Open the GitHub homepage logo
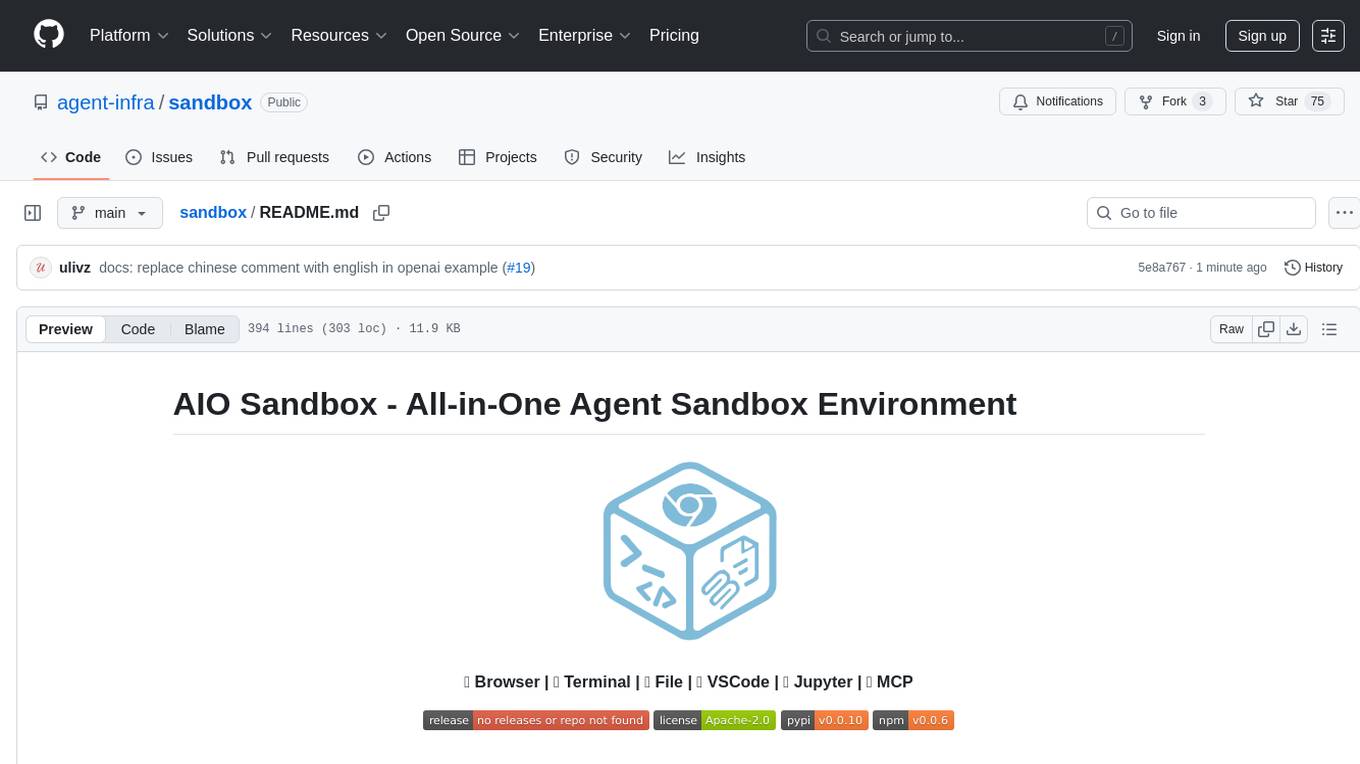Screen dimensions: 1360x764 (x=49, y=35)
